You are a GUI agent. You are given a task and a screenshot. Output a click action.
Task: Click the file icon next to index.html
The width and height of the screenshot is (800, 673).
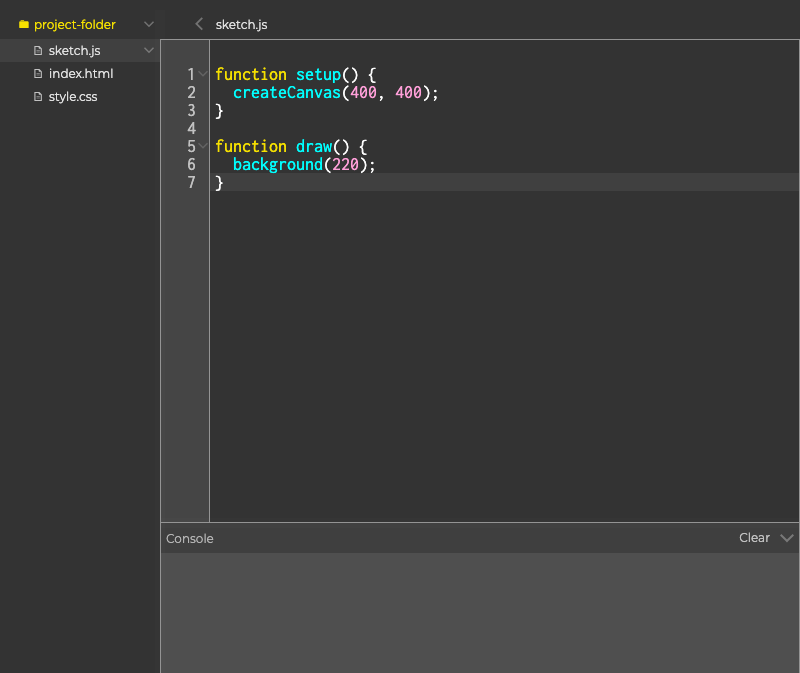pos(39,74)
